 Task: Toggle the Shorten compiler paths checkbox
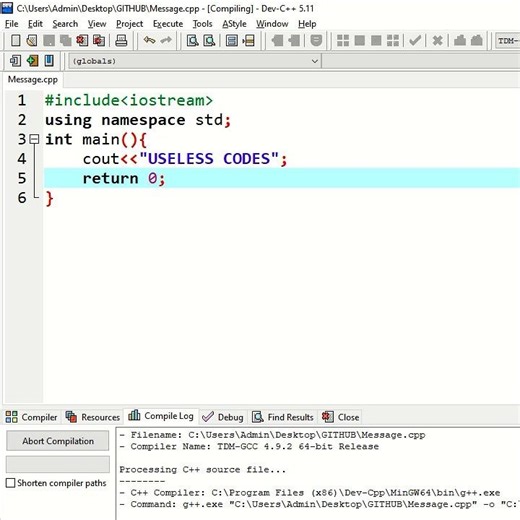click(x=11, y=483)
